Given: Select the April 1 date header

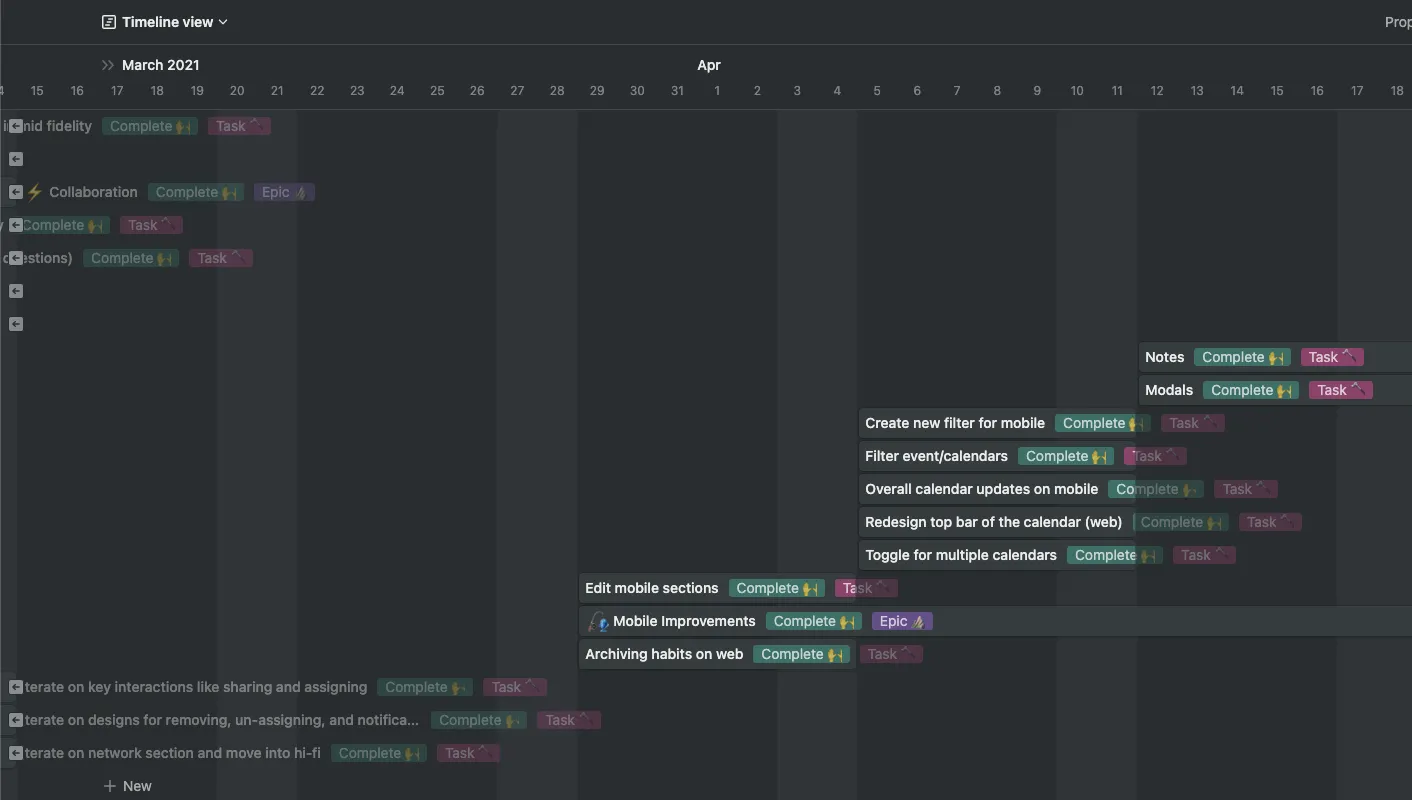Looking at the screenshot, I should [x=717, y=90].
